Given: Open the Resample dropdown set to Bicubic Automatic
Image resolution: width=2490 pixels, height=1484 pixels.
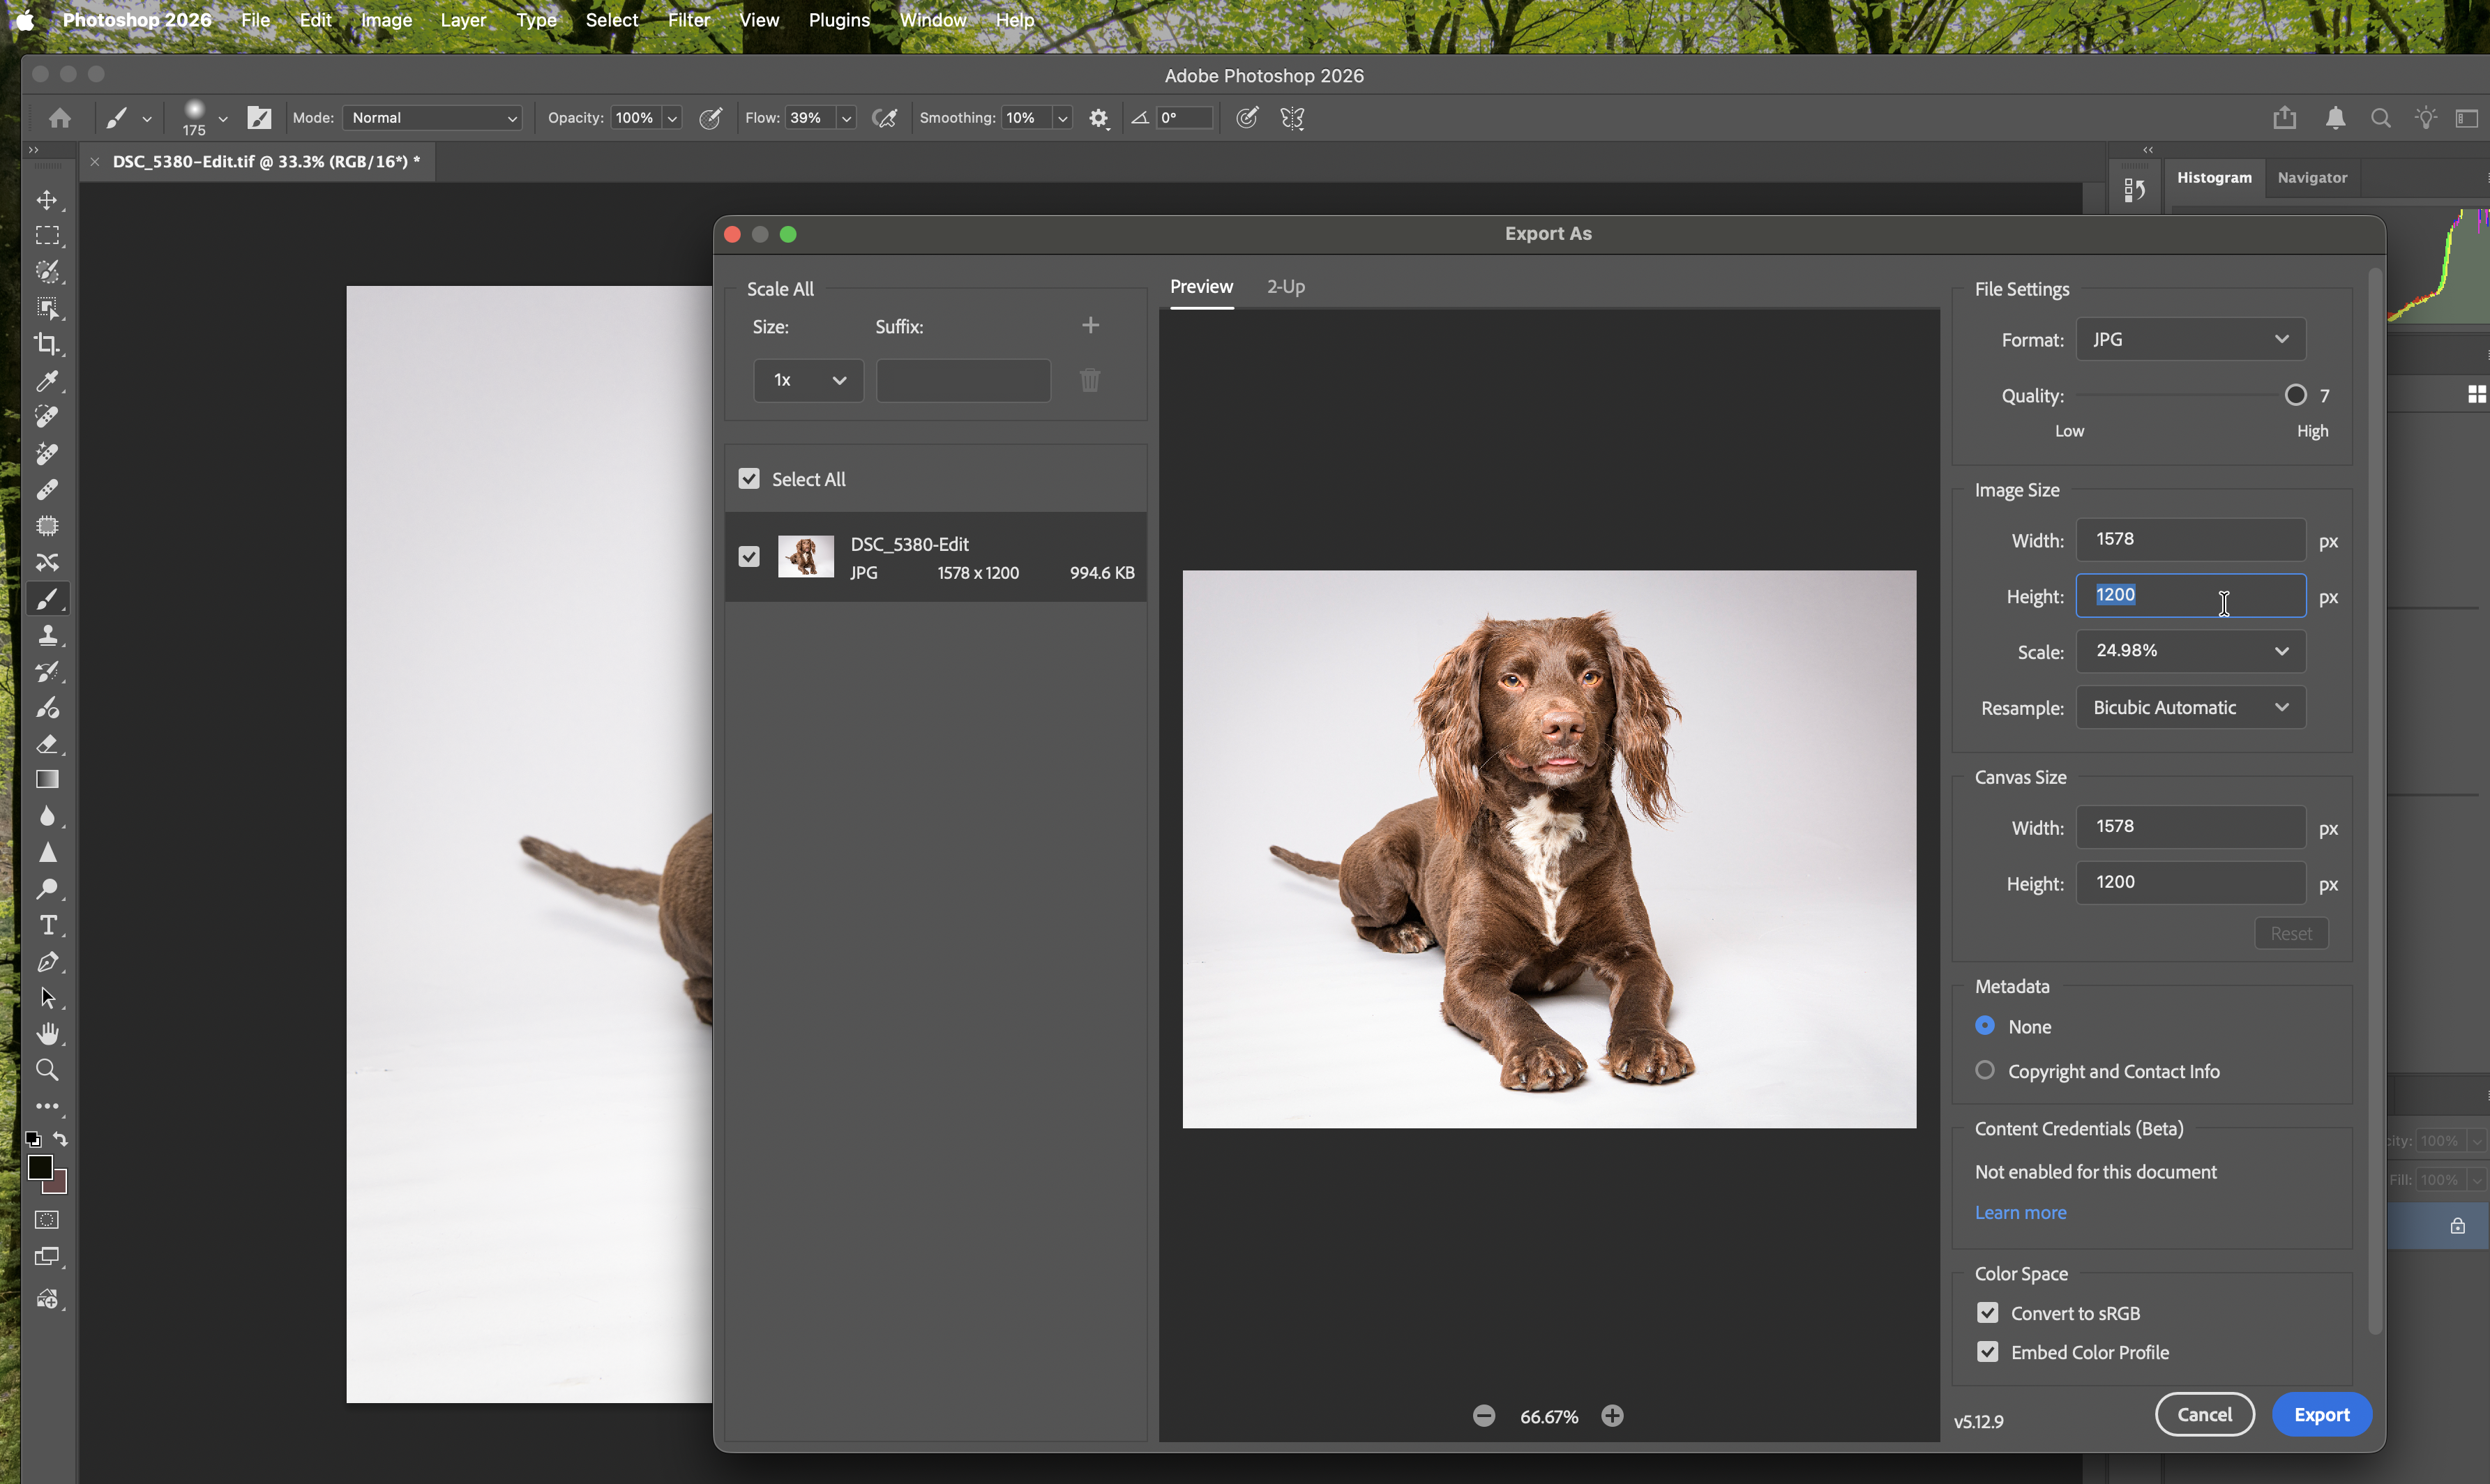Looking at the screenshot, I should [2190, 707].
